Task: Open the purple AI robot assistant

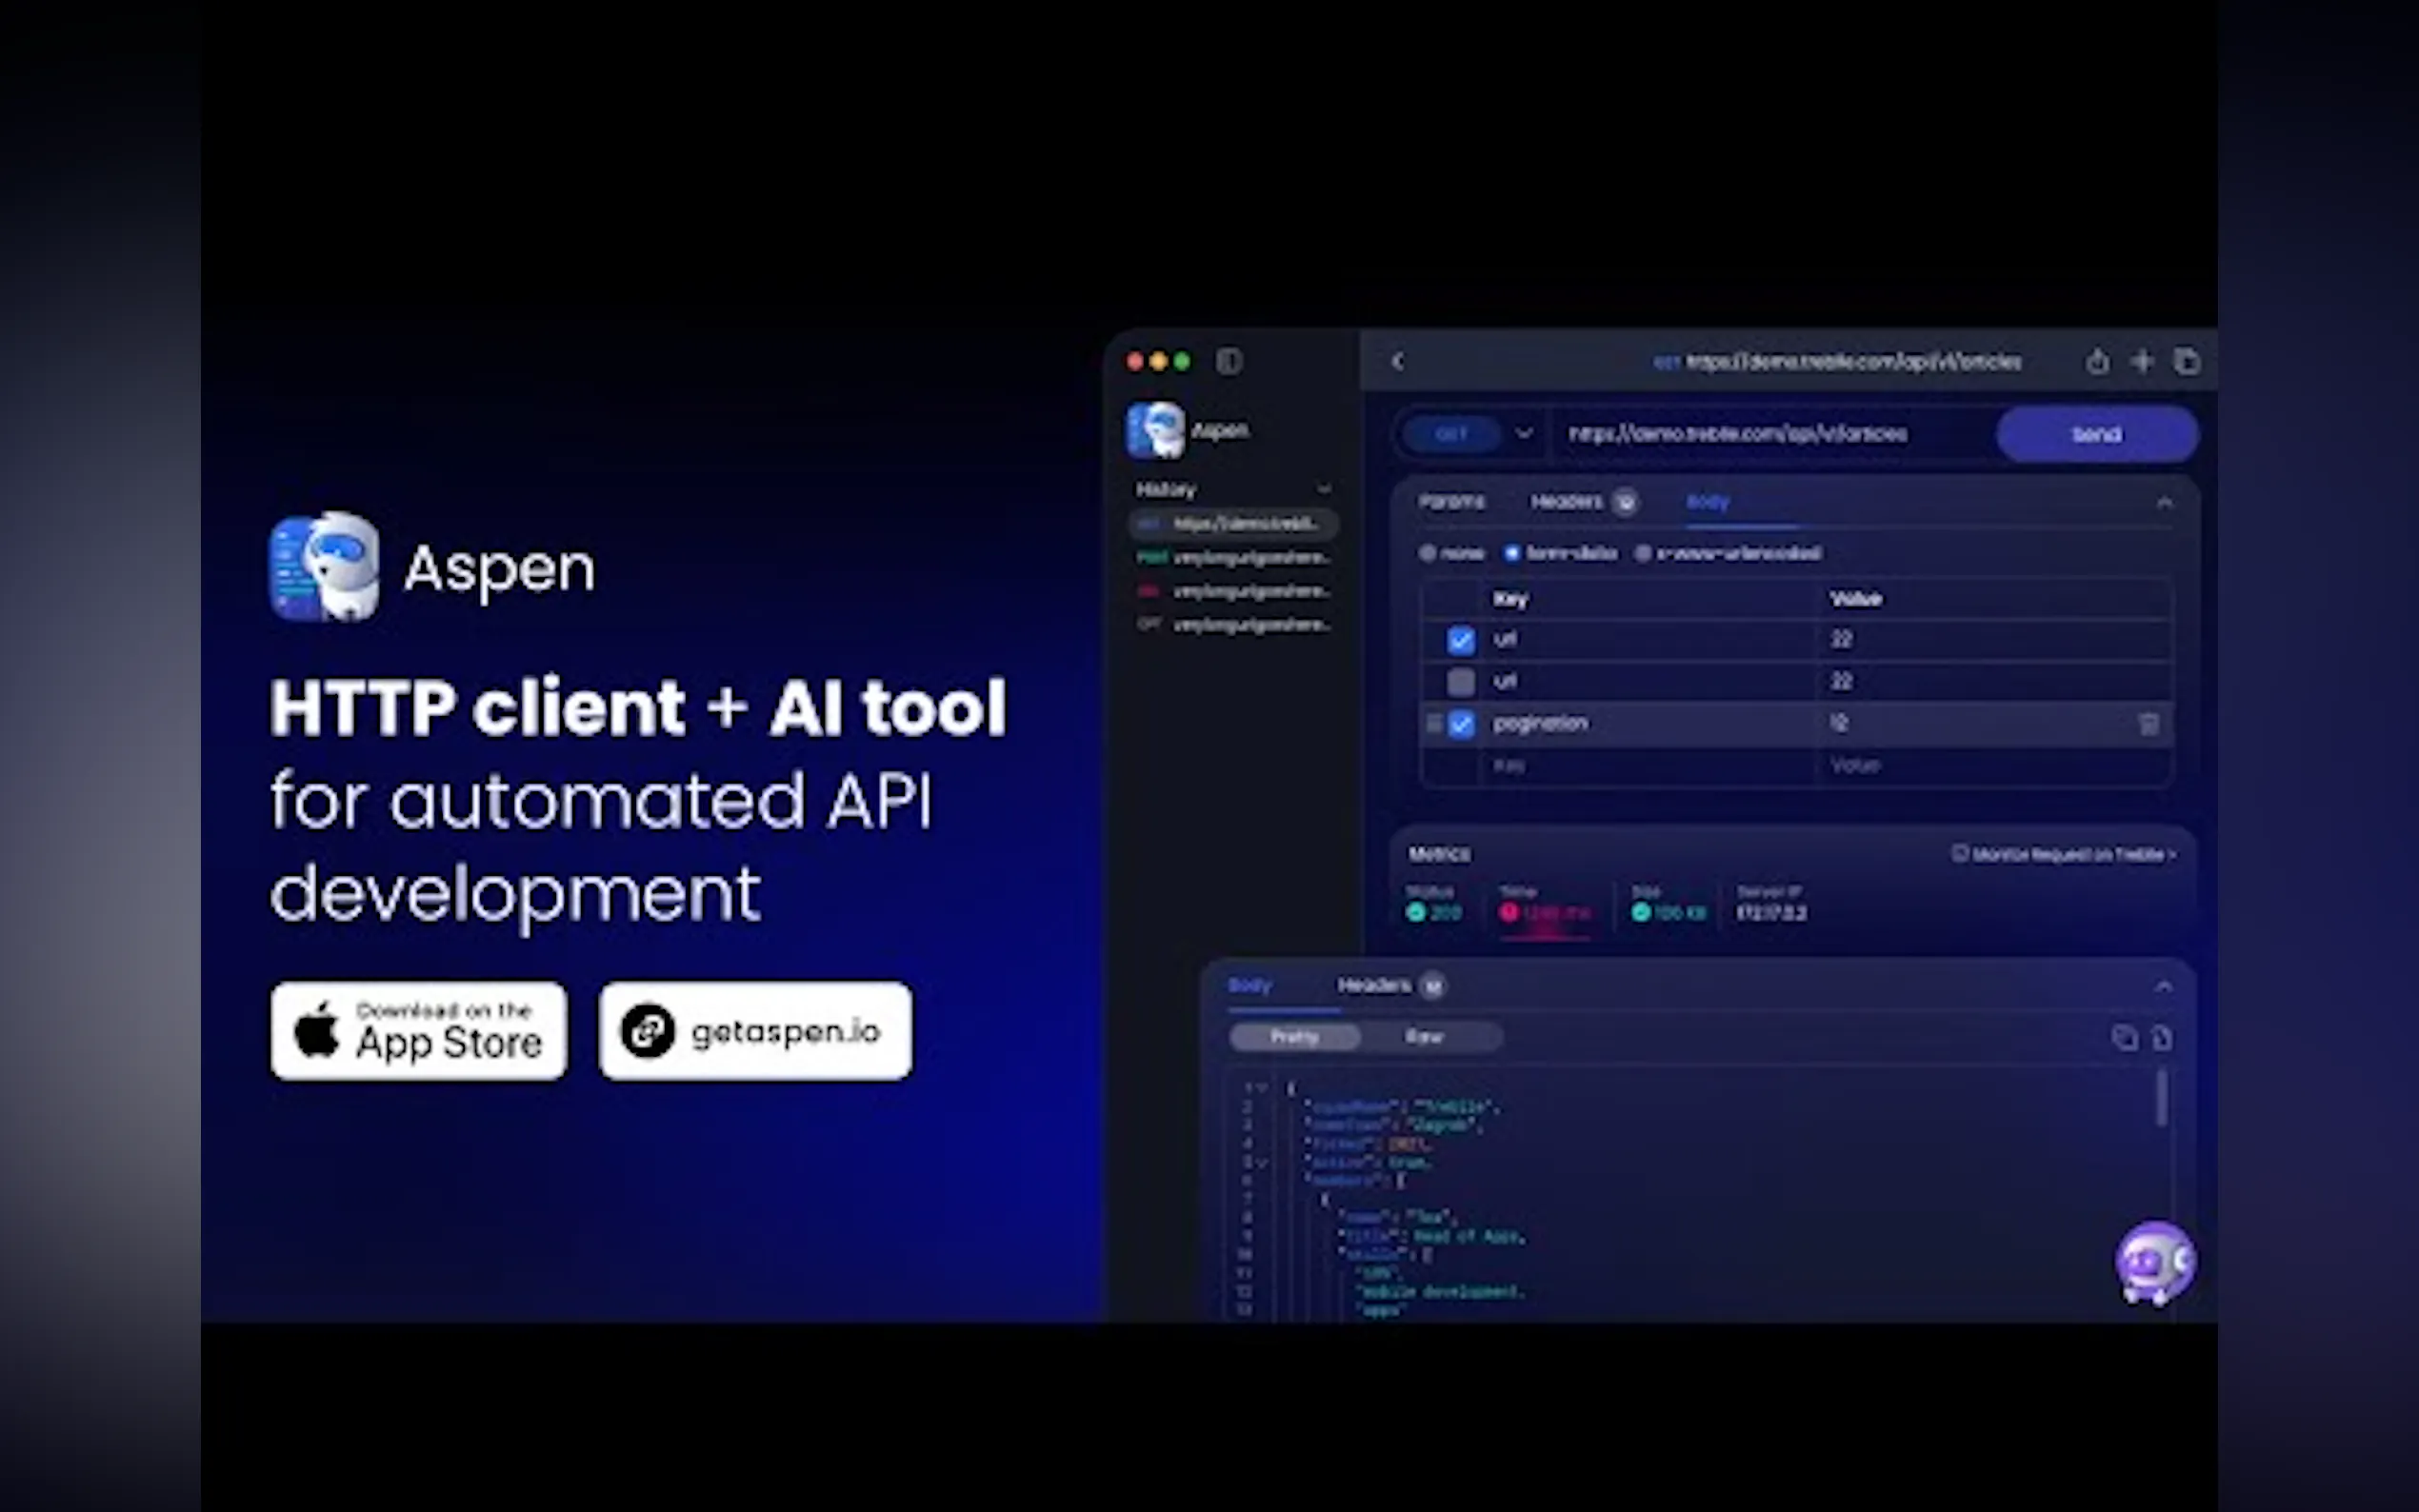Action: (2155, 1264)
